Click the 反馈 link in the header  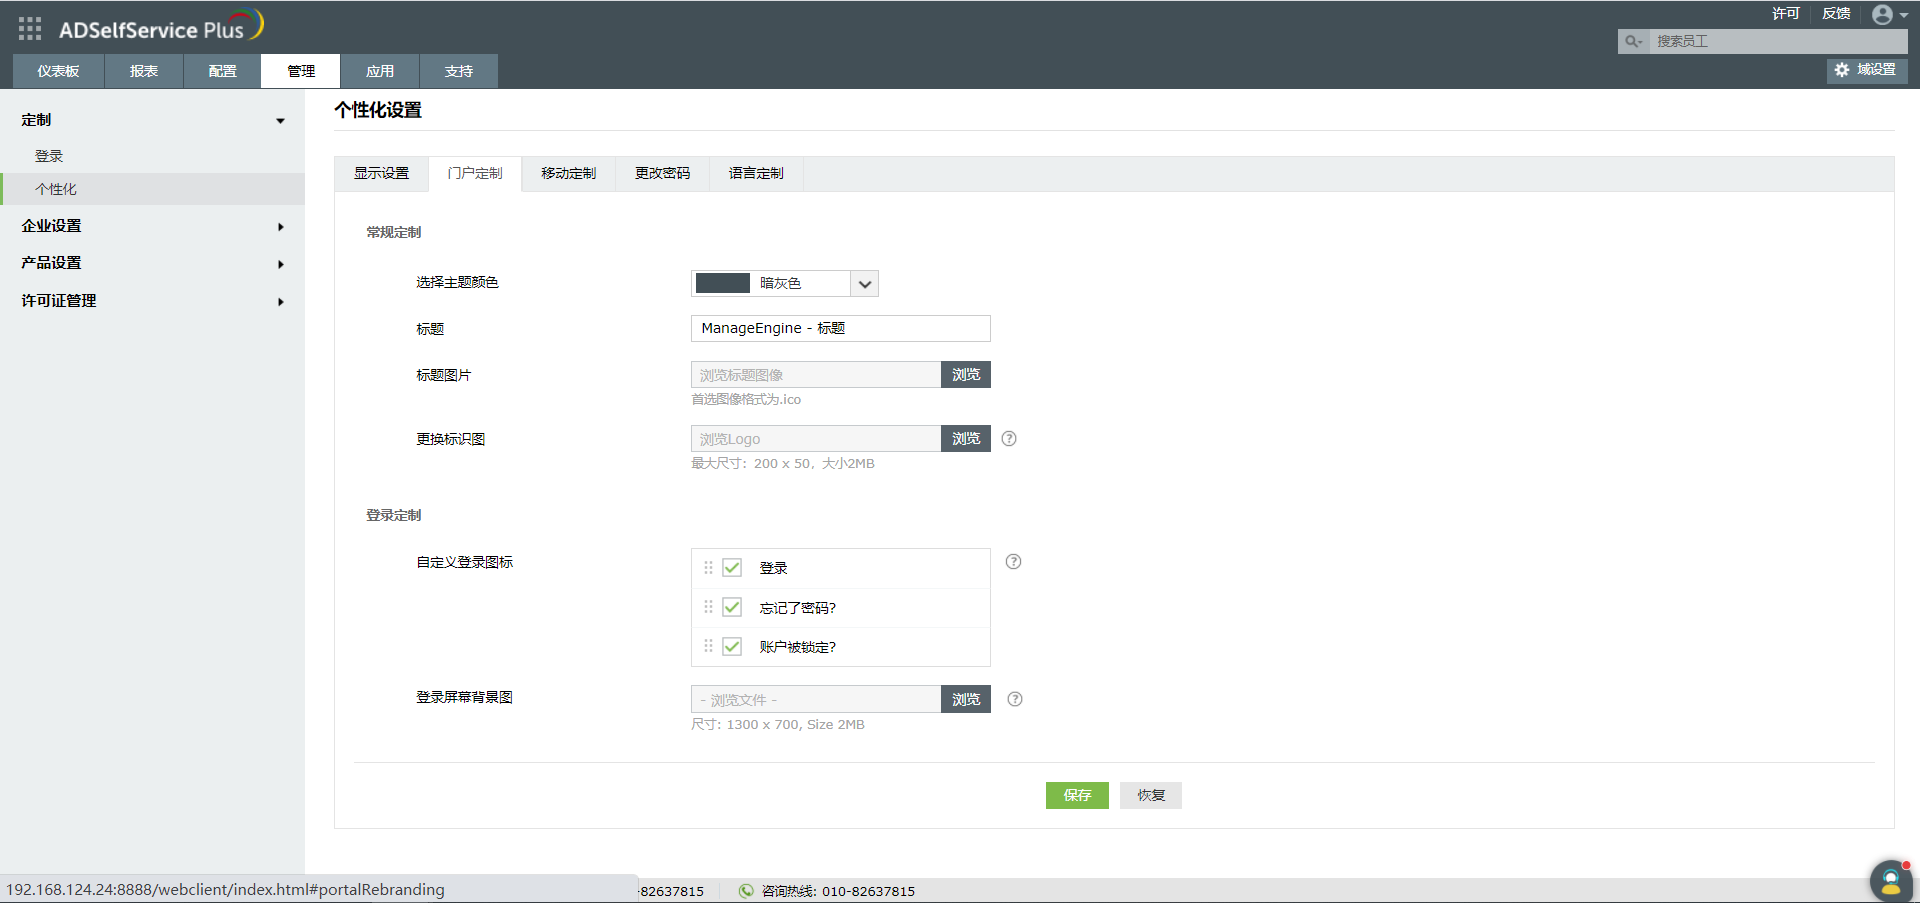pos(1836,13)
